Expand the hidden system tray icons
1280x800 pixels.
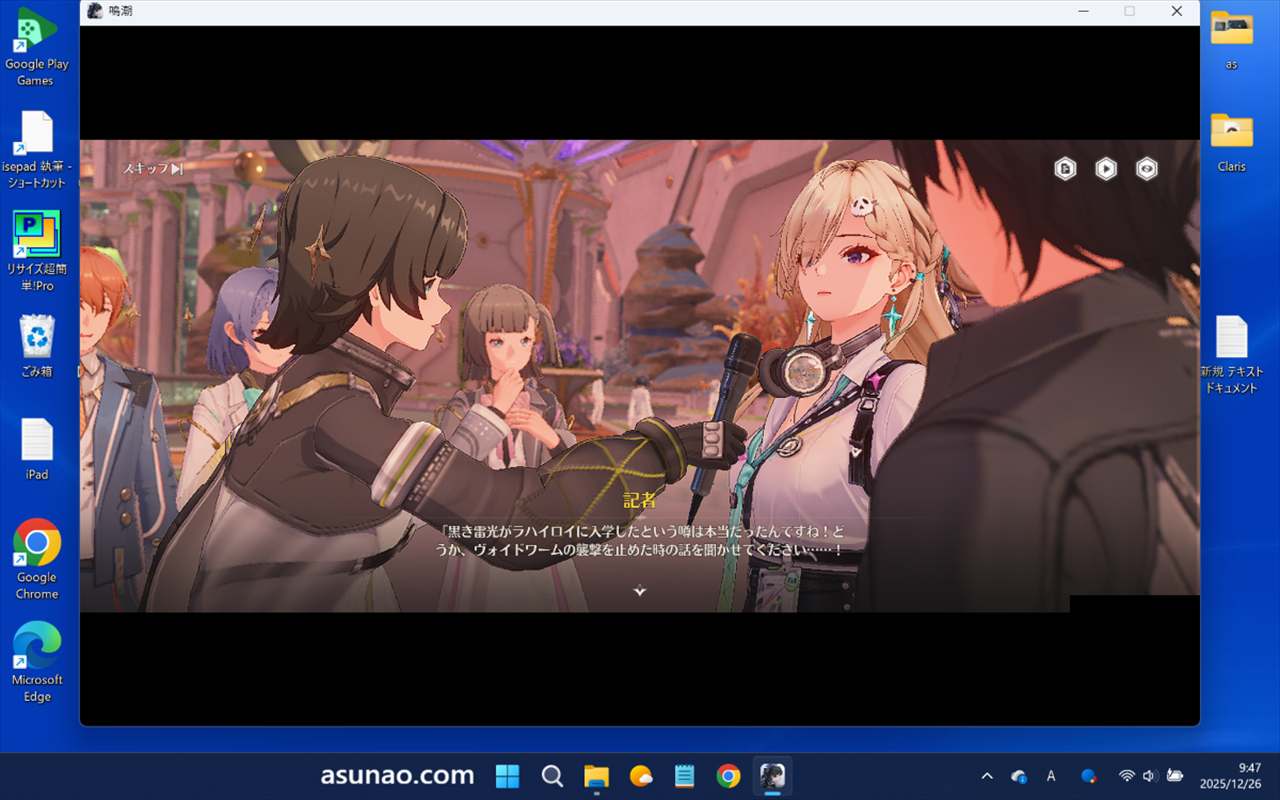[987, 776]
